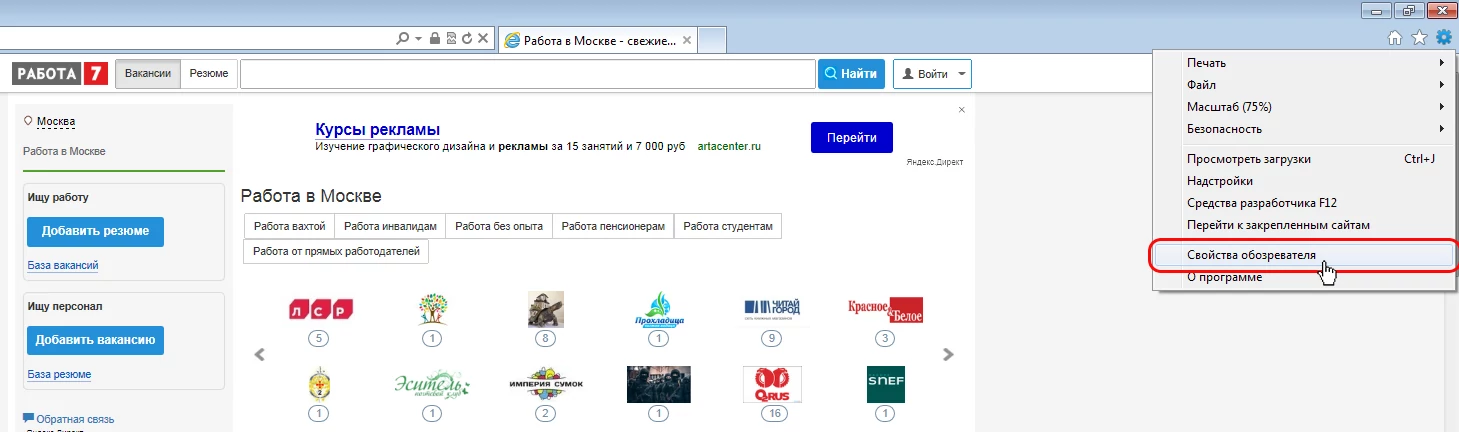1459x432 pixels.
Task: Click the gear Tools icon
Action: pyautogui.click(x=1443, y=39)
